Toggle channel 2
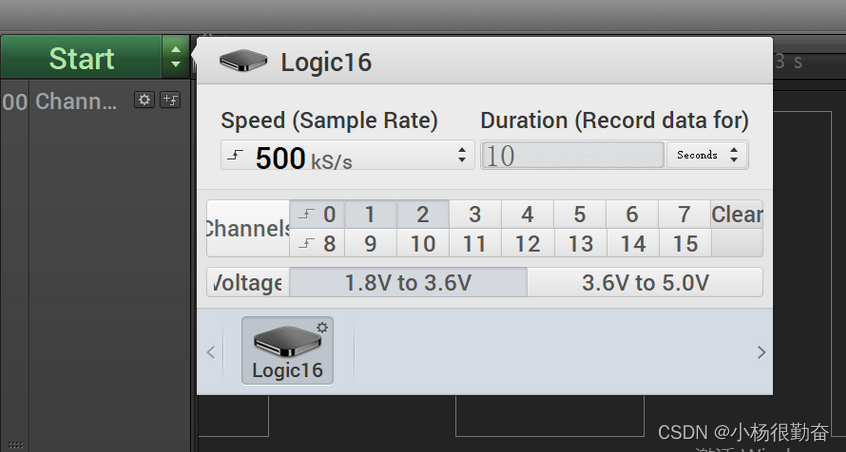 coord(422,214)
